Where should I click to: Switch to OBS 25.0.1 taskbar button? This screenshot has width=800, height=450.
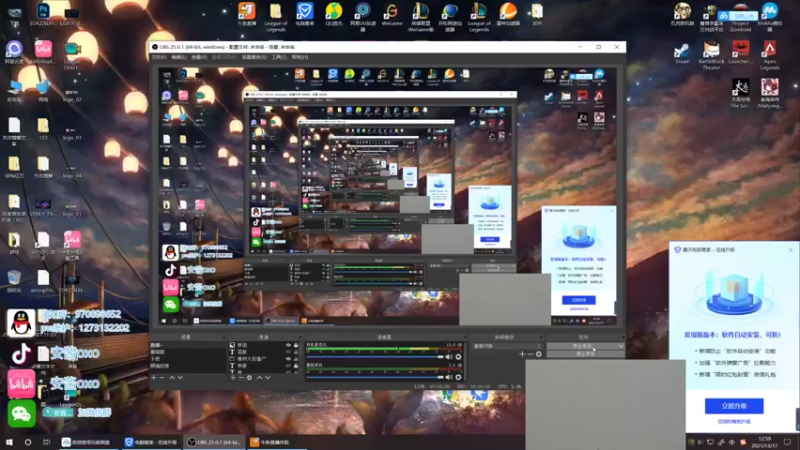click(214, 442)
